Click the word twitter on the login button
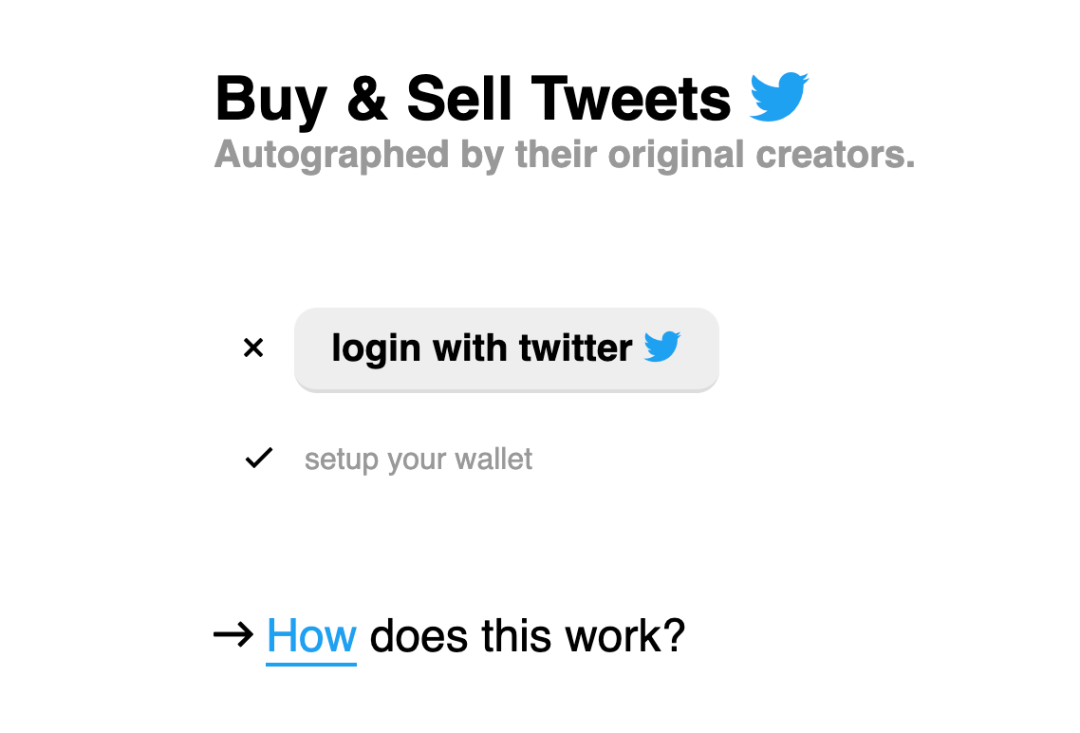1080x733 pixels. (x=575, y=348)
